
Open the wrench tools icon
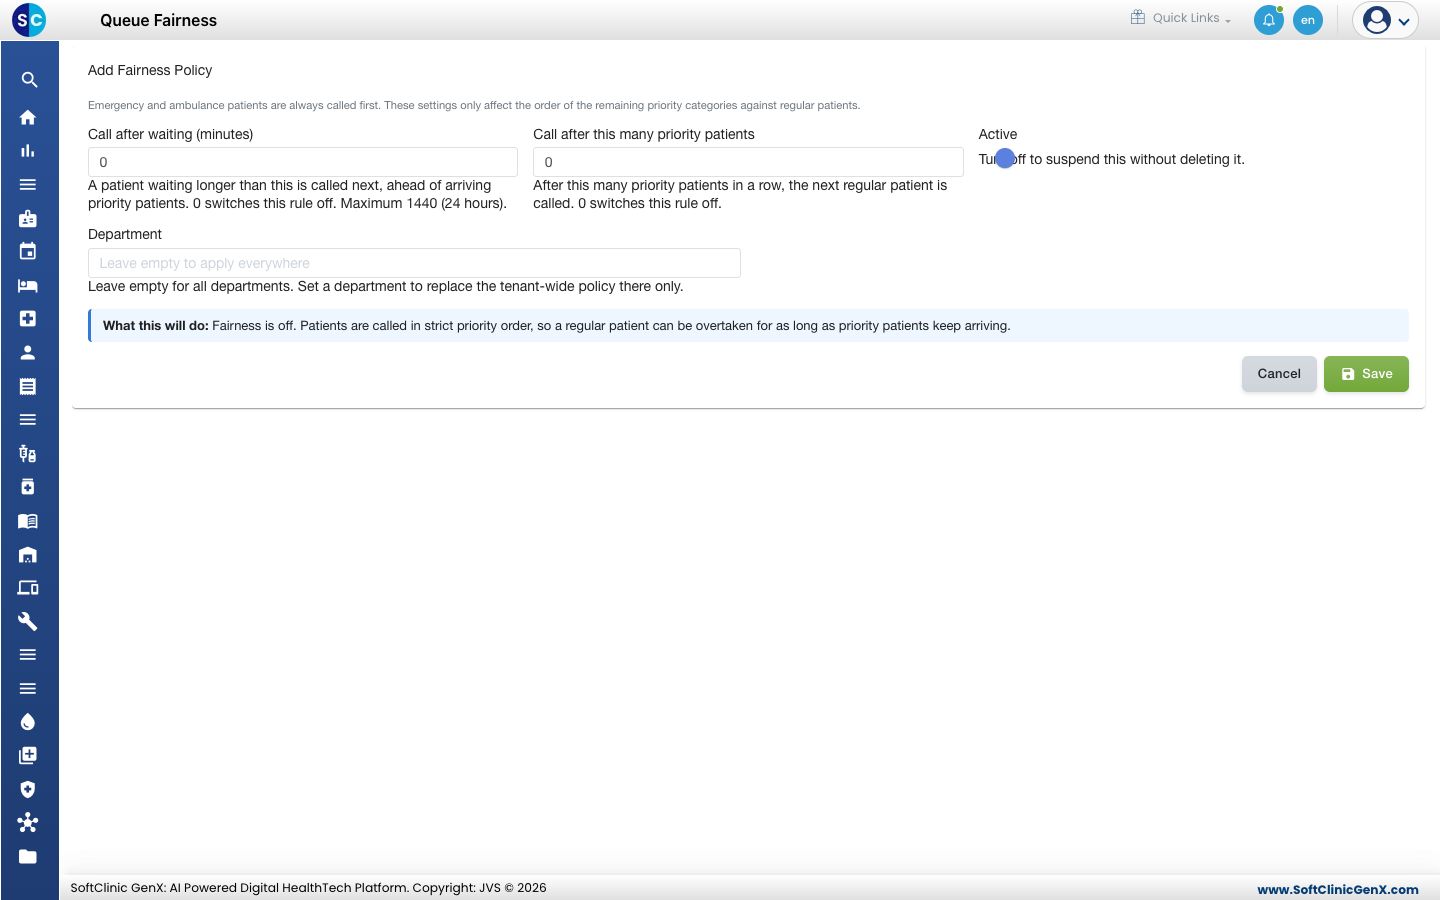tap(28, 621)
